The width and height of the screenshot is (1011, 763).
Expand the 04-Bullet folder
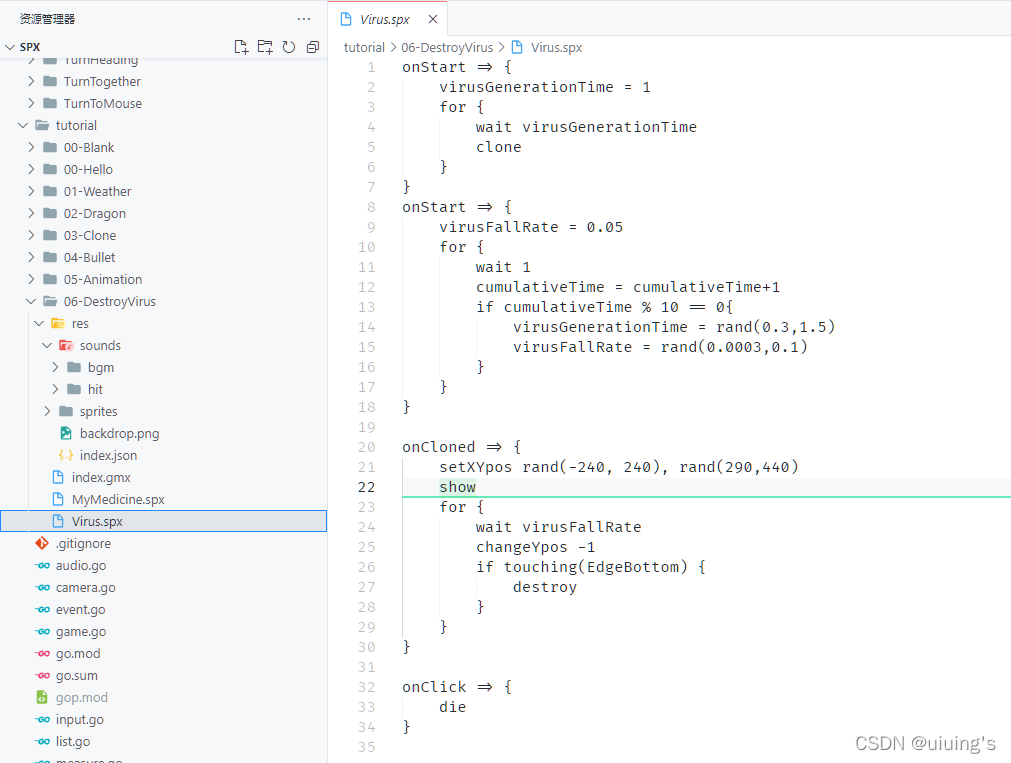pos(31,257)
